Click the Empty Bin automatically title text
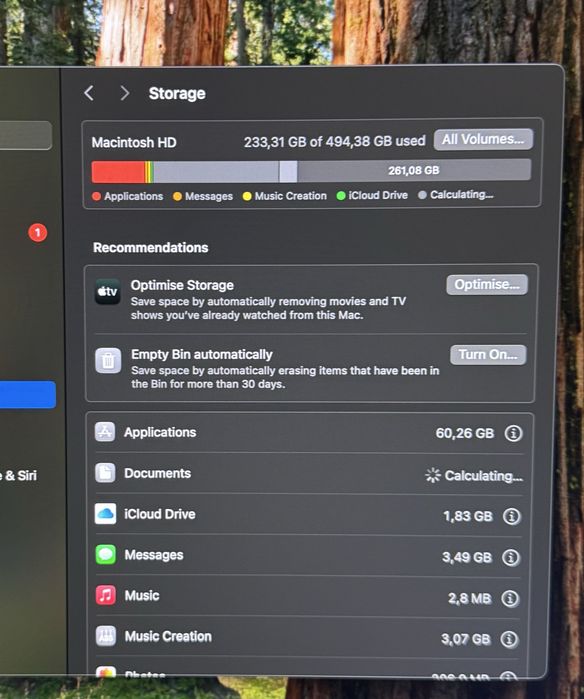584x699 pixels. pyautogui.click(x=202, y=354)
